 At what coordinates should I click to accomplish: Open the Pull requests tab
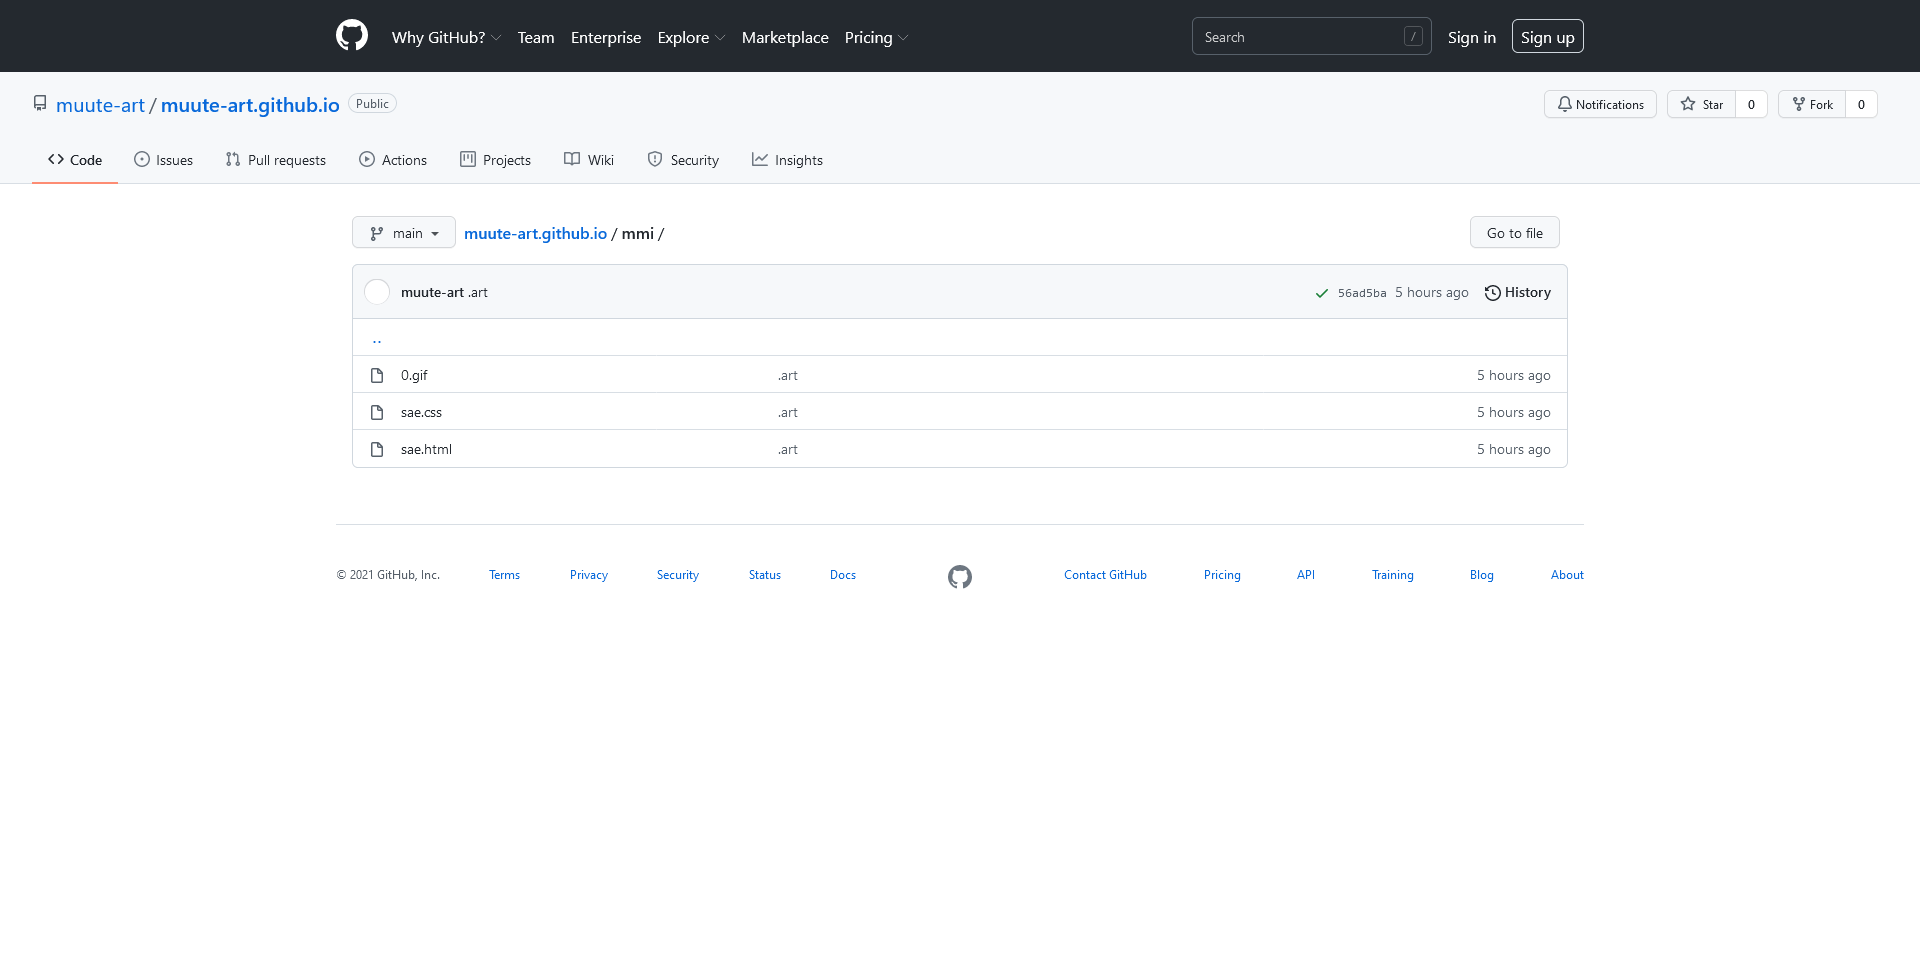[276, 160]
